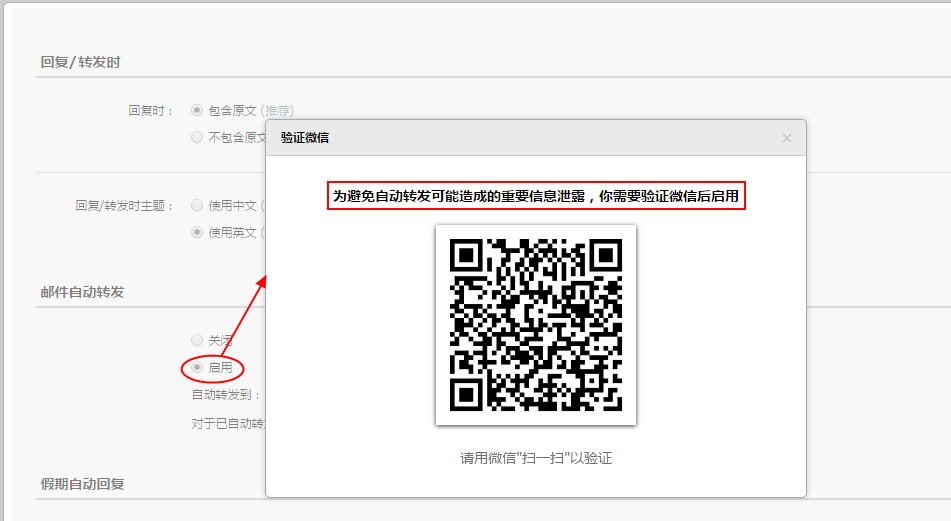Image resolution: width=951 pixels, height=521 pixels.
Task: Turn off auto-forwarding with 关闭 radio
Action: coord(197,340)
